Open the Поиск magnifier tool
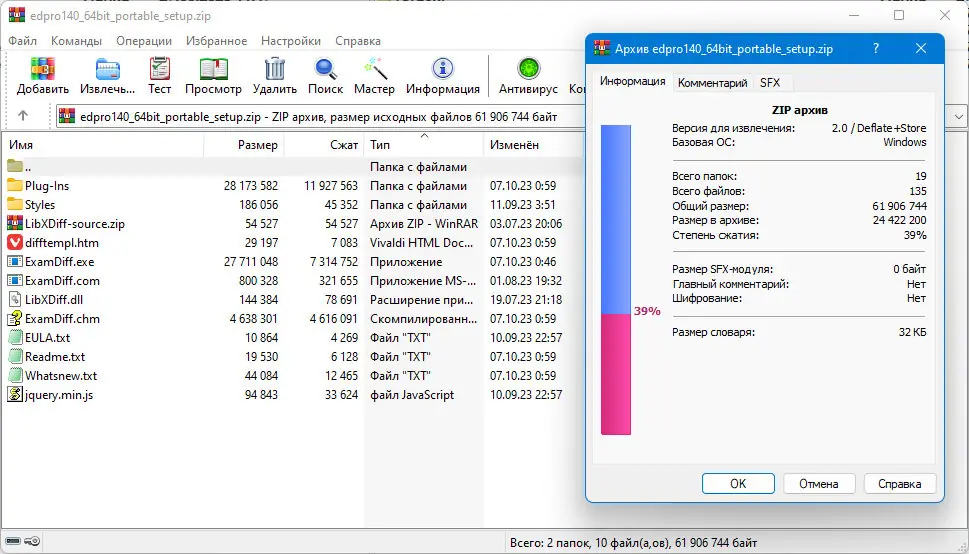Viewport: 969px width, 554px height. (325, 69)
